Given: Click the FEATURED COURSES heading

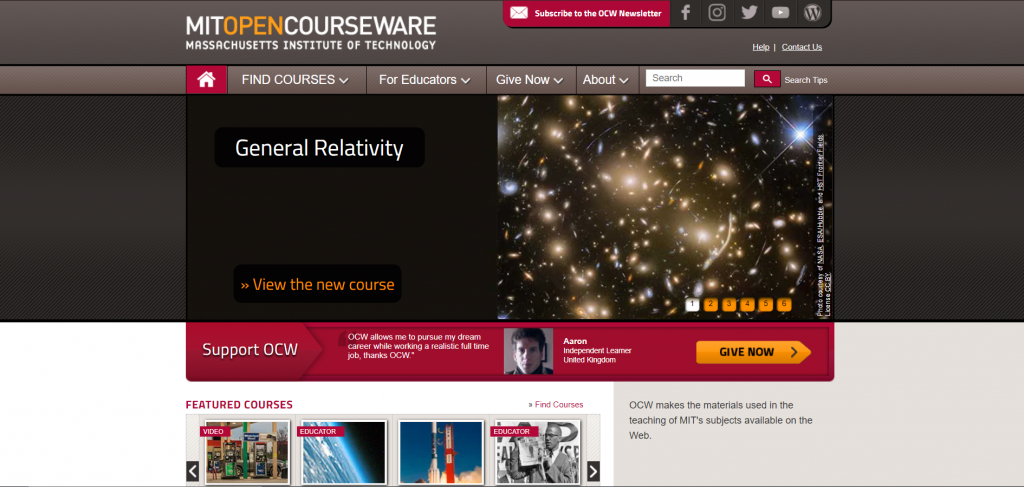Looking at the screenshot, I should click(239, 405).
